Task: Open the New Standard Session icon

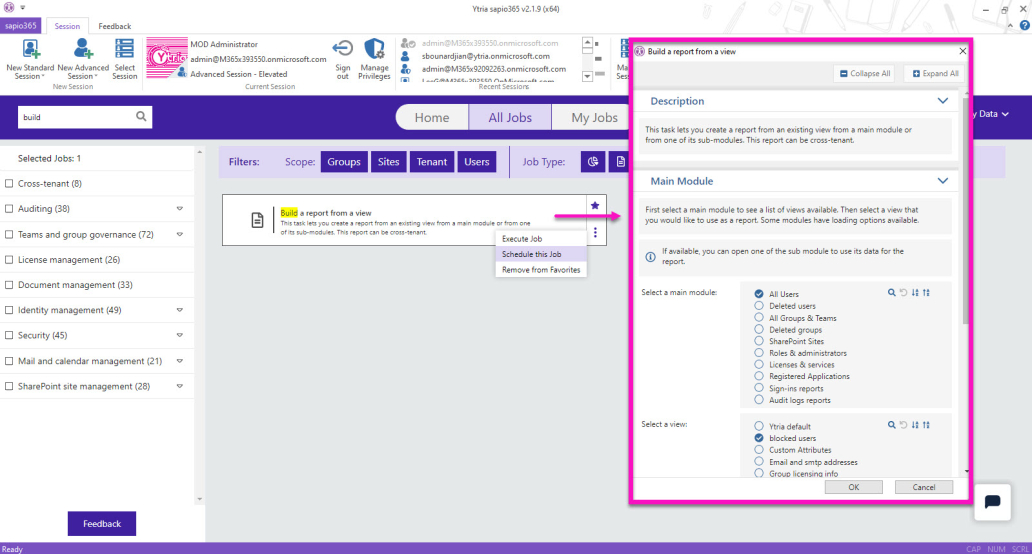Action: click(x=30, y=49)
